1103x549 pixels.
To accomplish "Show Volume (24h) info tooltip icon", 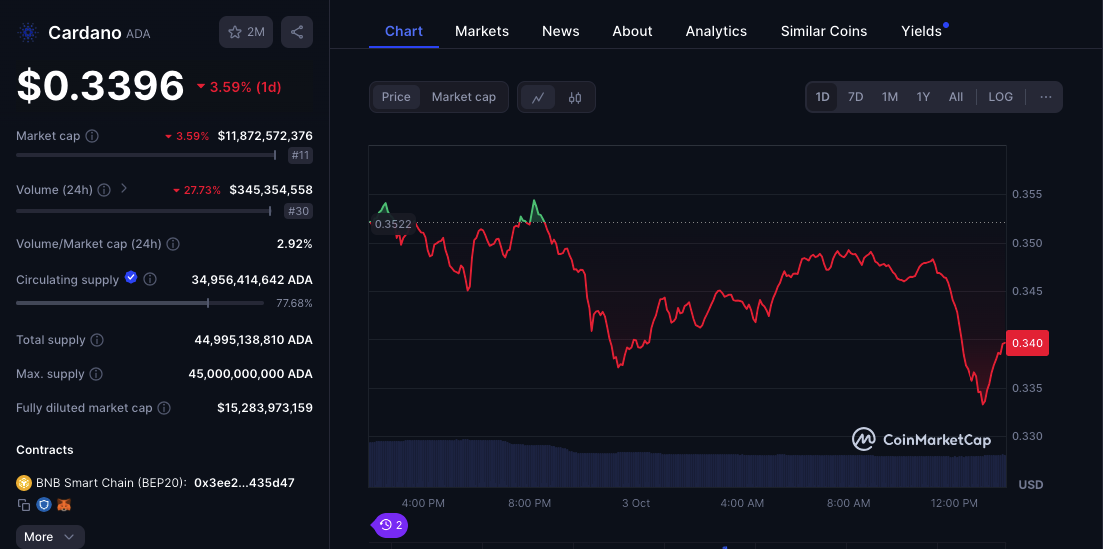I will 104,190.
